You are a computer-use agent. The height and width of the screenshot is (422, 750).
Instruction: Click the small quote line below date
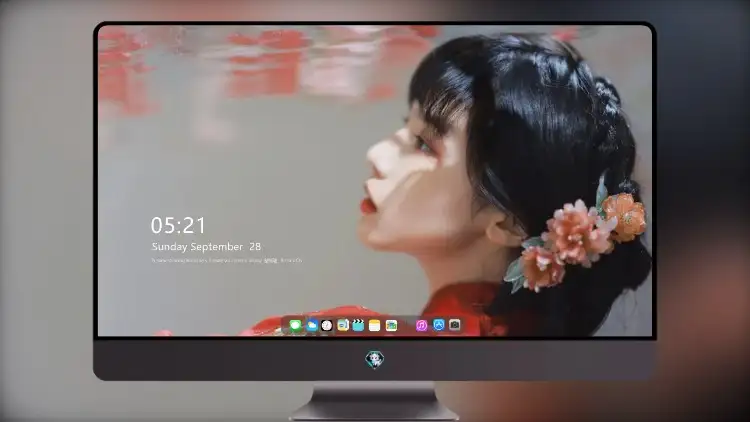point(227,260)
